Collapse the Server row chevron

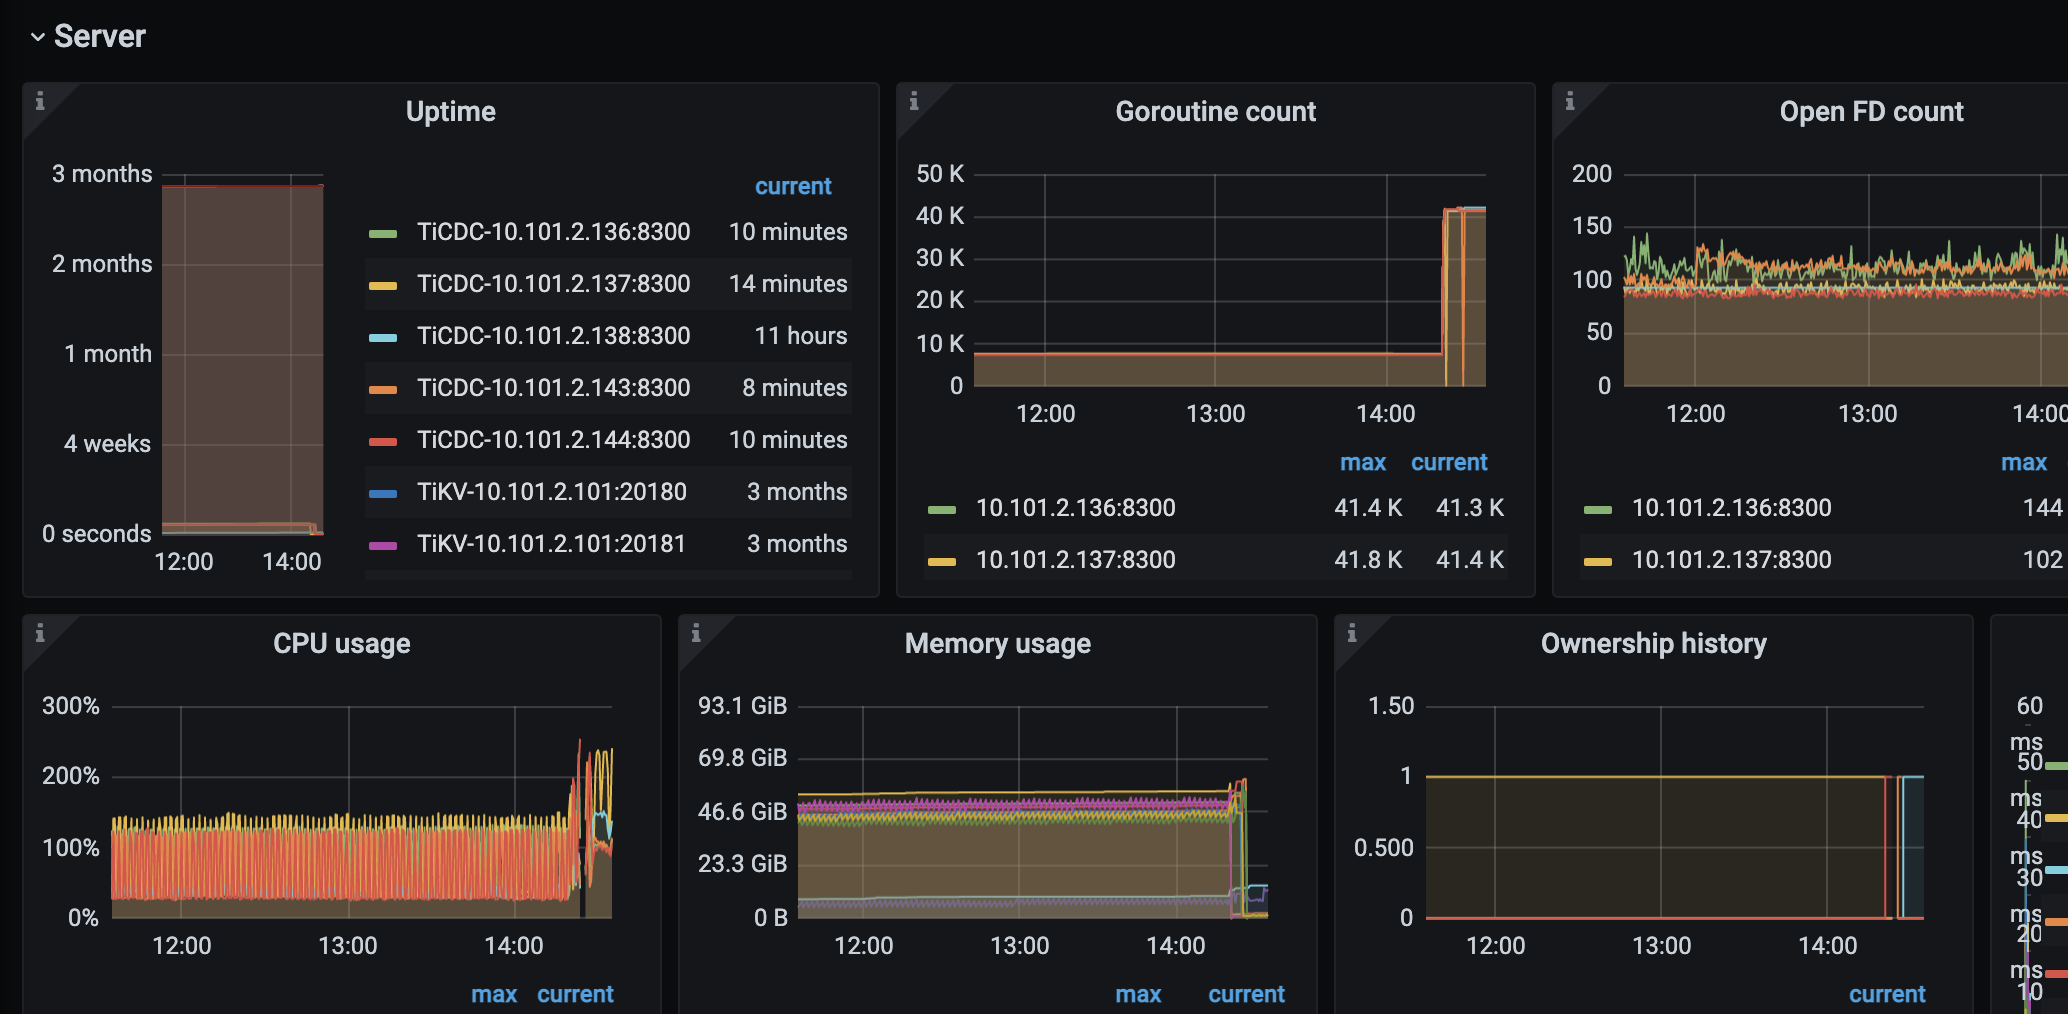[x=37, y=37]
